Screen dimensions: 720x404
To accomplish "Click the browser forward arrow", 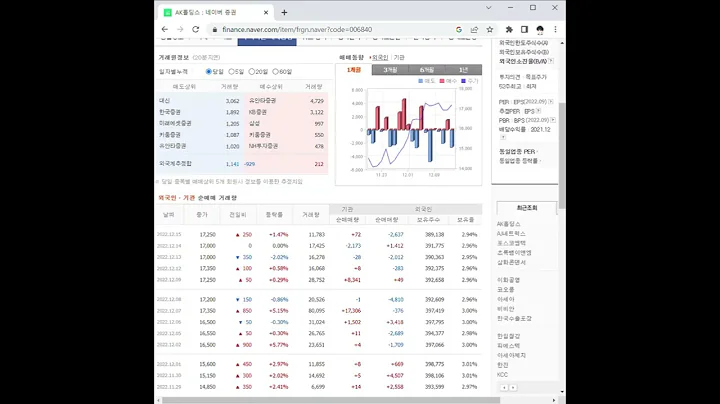I will [180, 29].
